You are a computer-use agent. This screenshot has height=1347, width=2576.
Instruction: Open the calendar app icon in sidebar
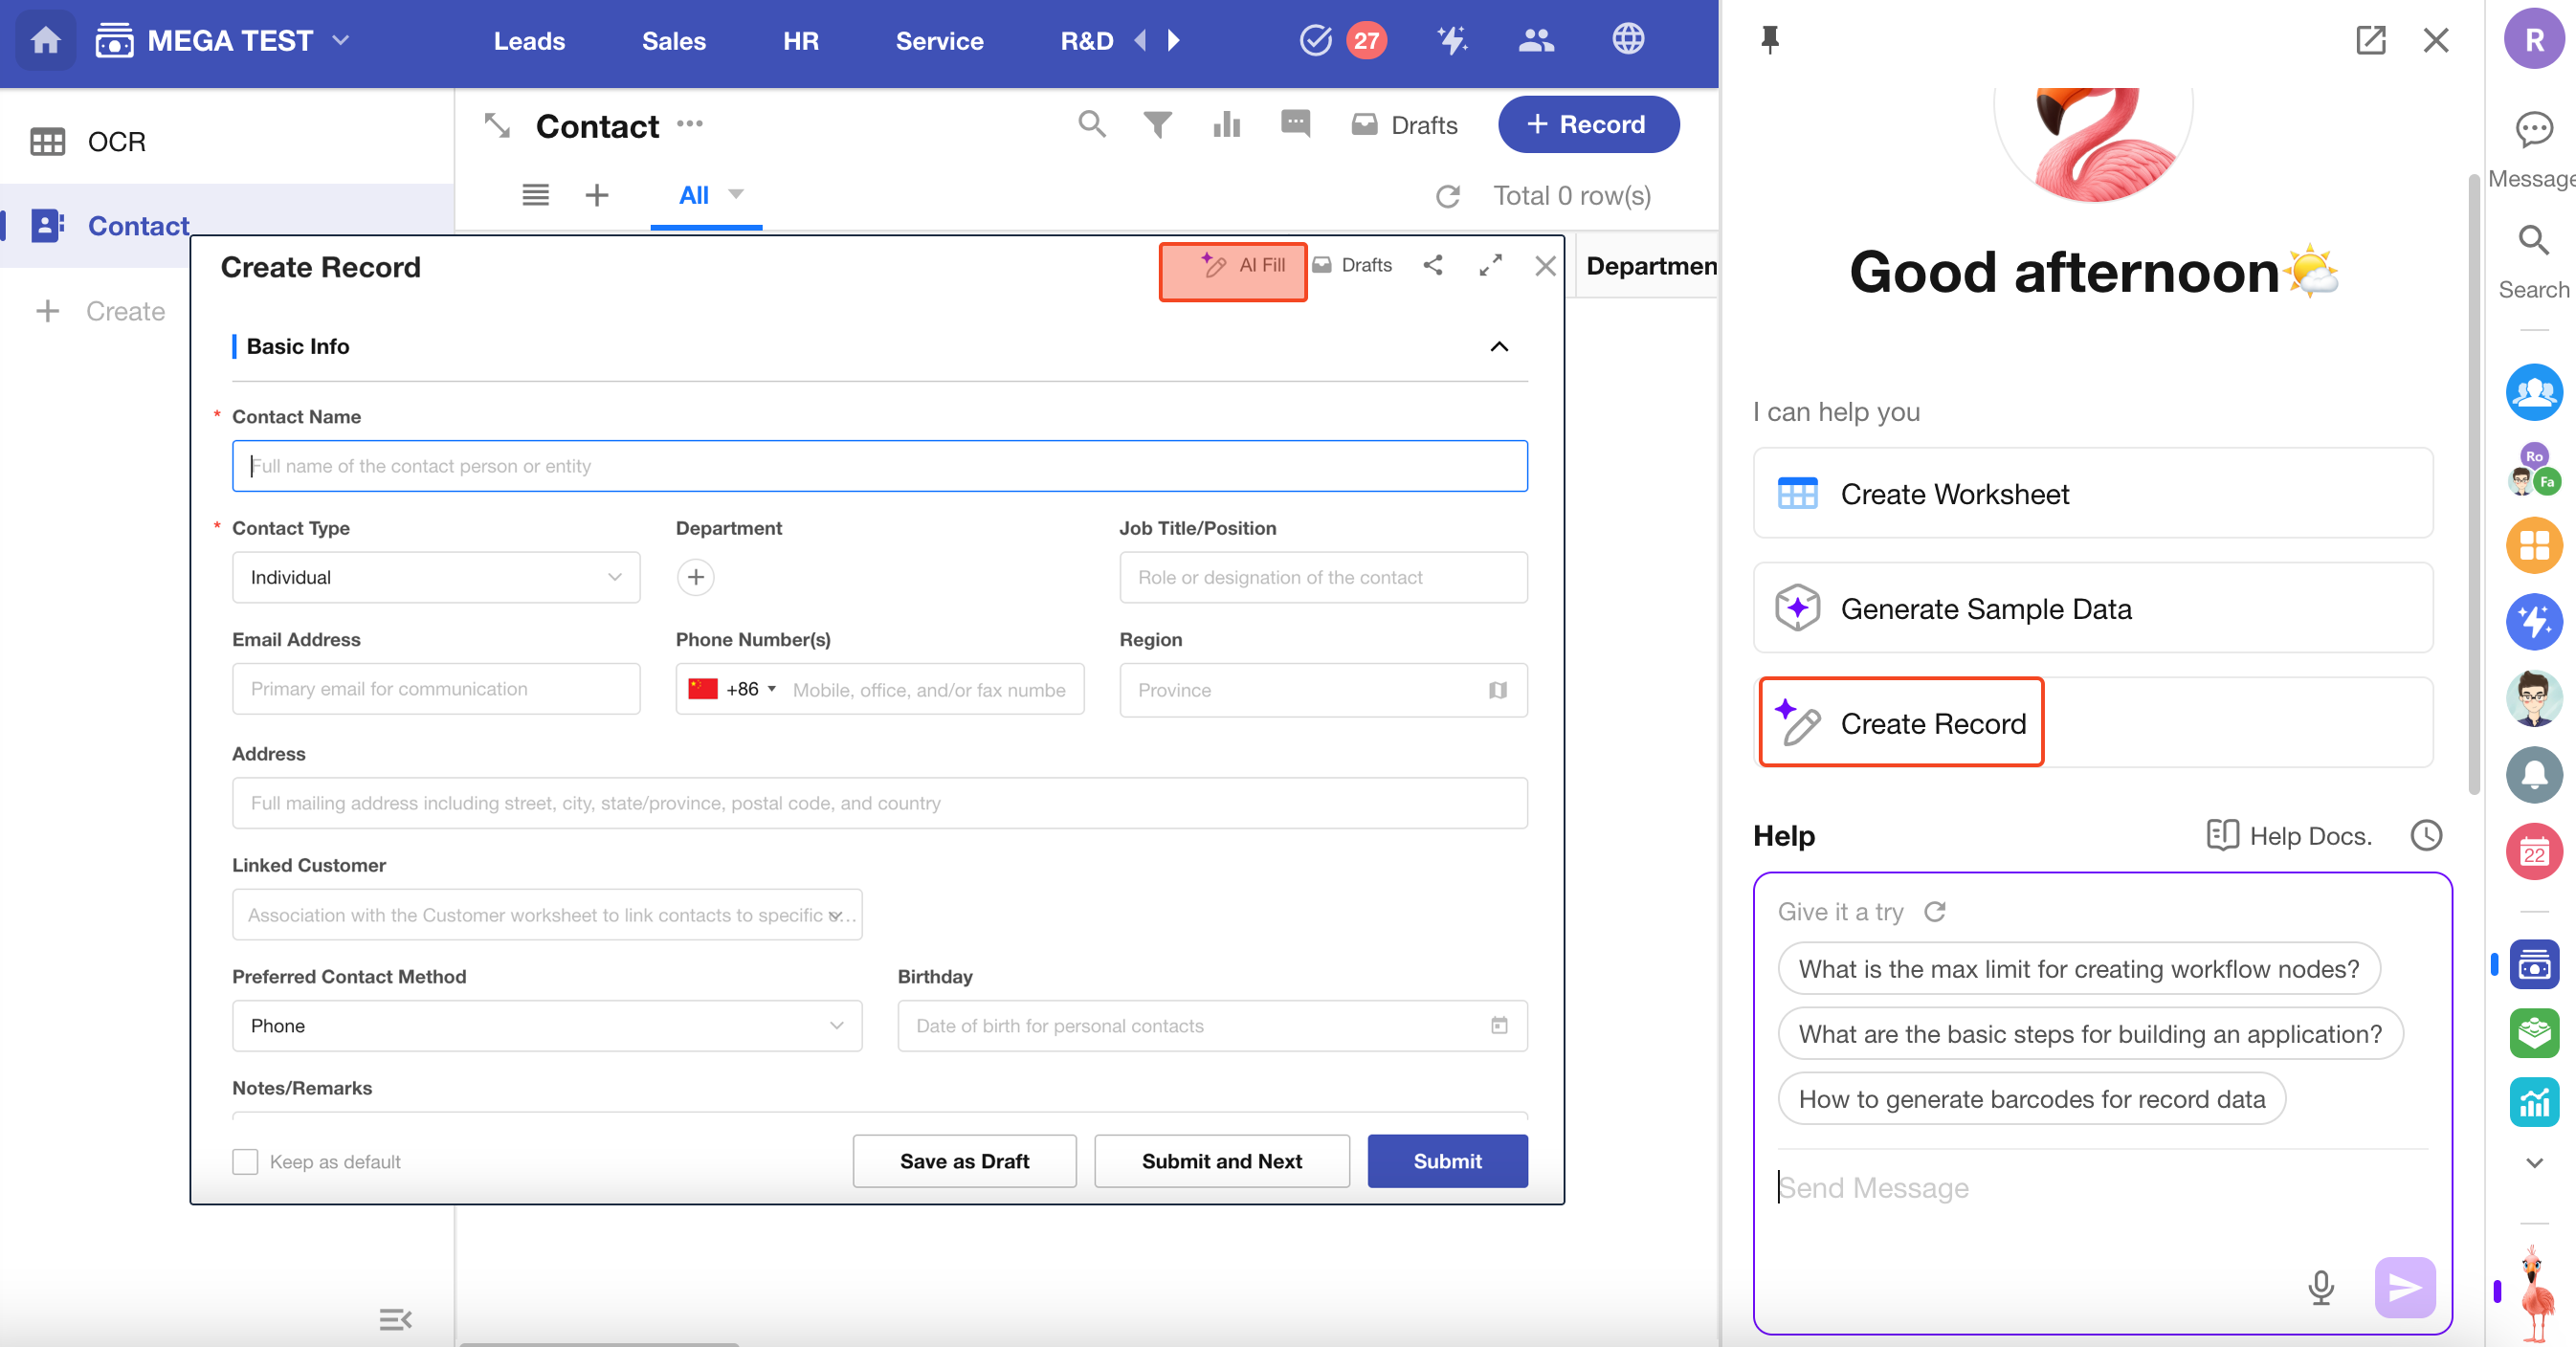2533,853
